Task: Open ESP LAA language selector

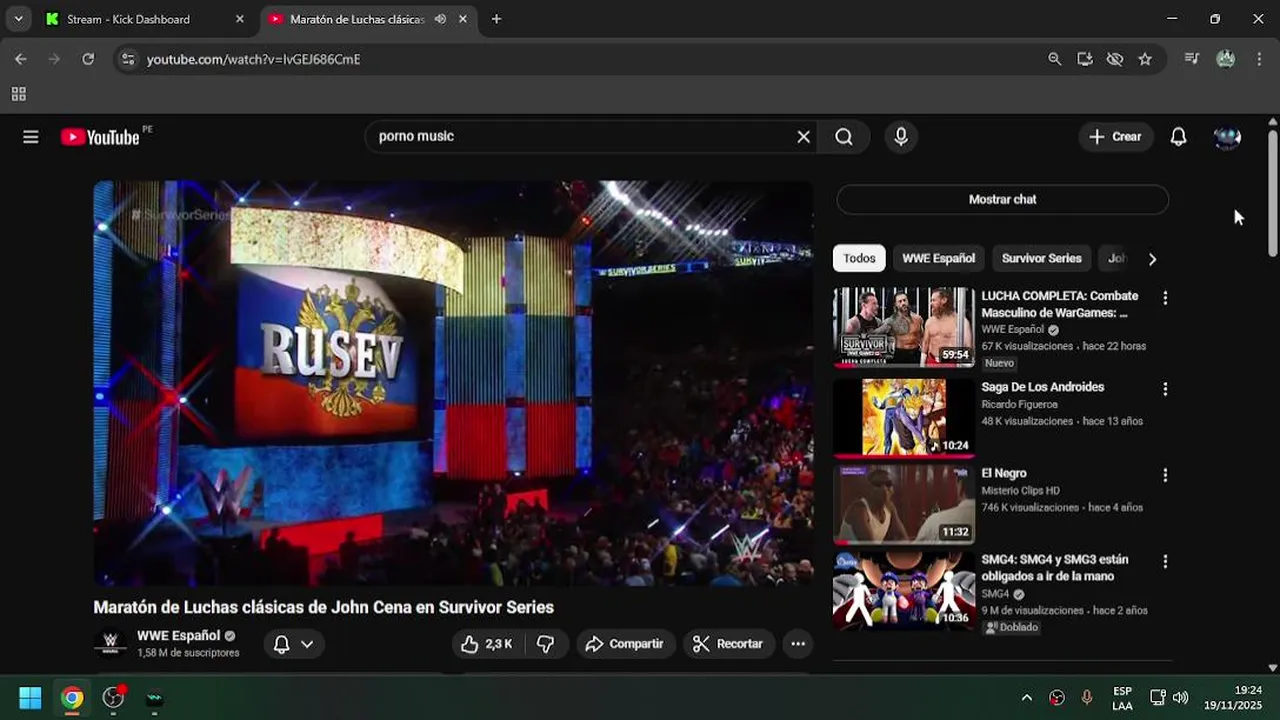Action: pyautogui.click(x=1122, y=698)
